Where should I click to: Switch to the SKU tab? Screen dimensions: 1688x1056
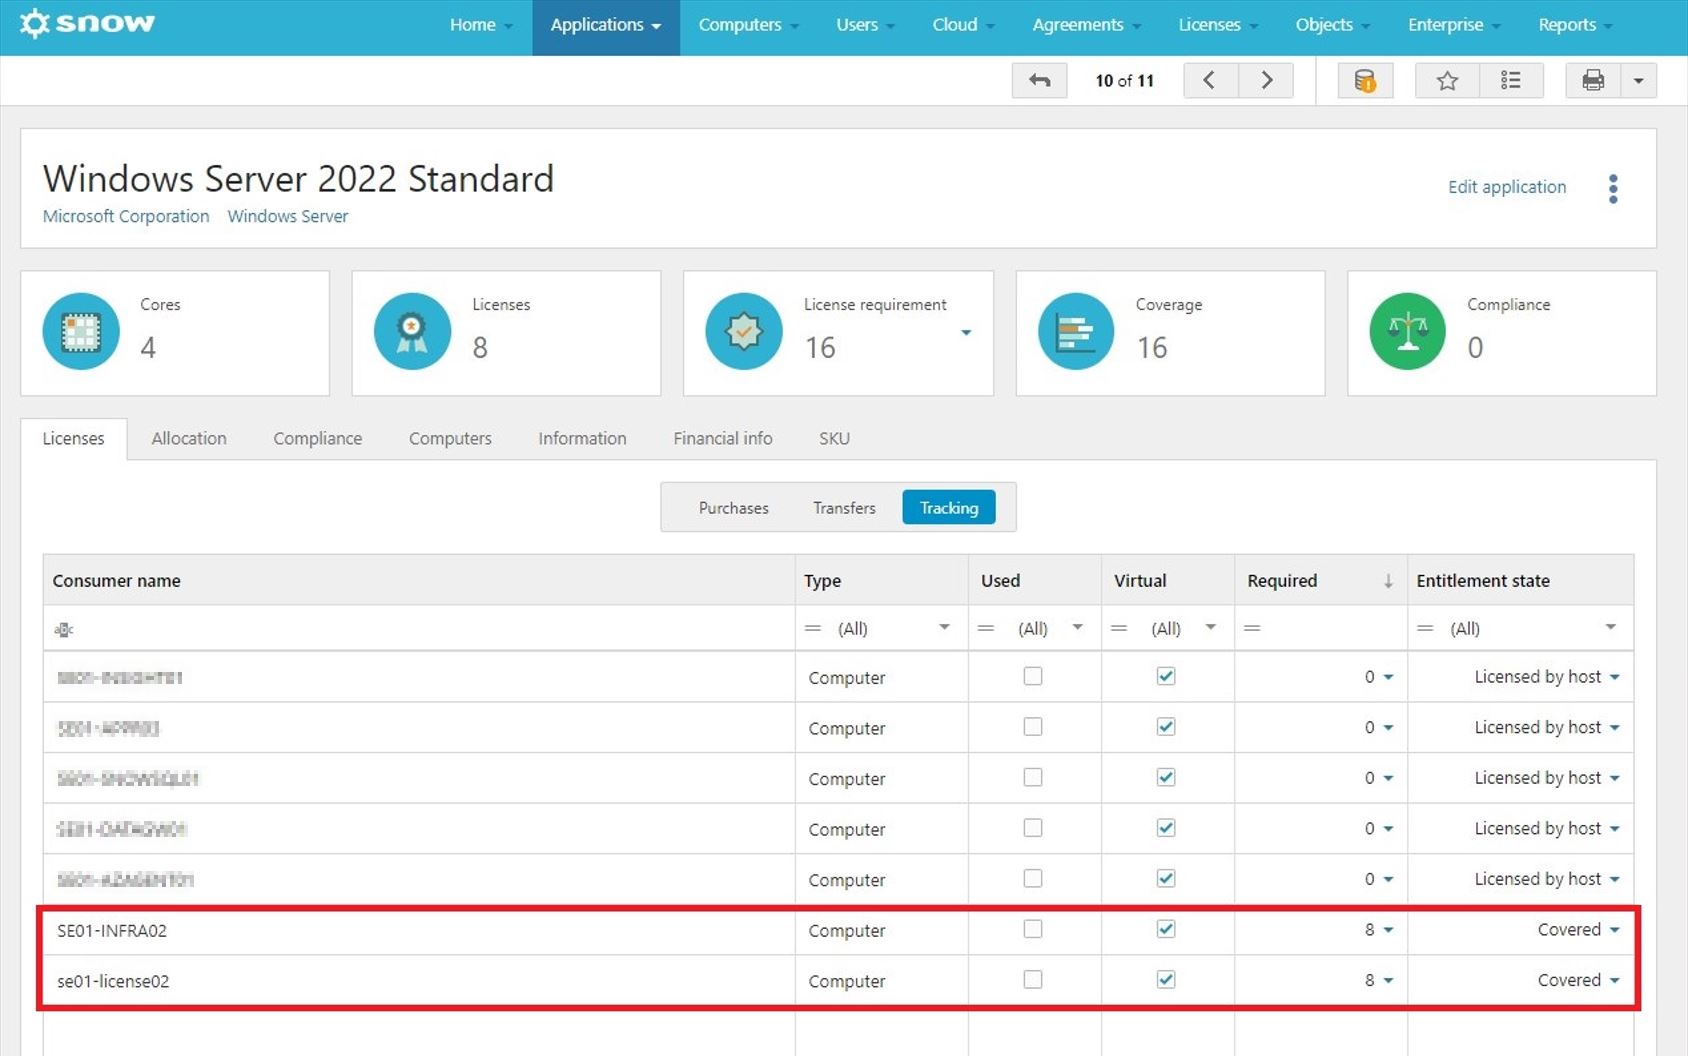[x=834, y=438]
